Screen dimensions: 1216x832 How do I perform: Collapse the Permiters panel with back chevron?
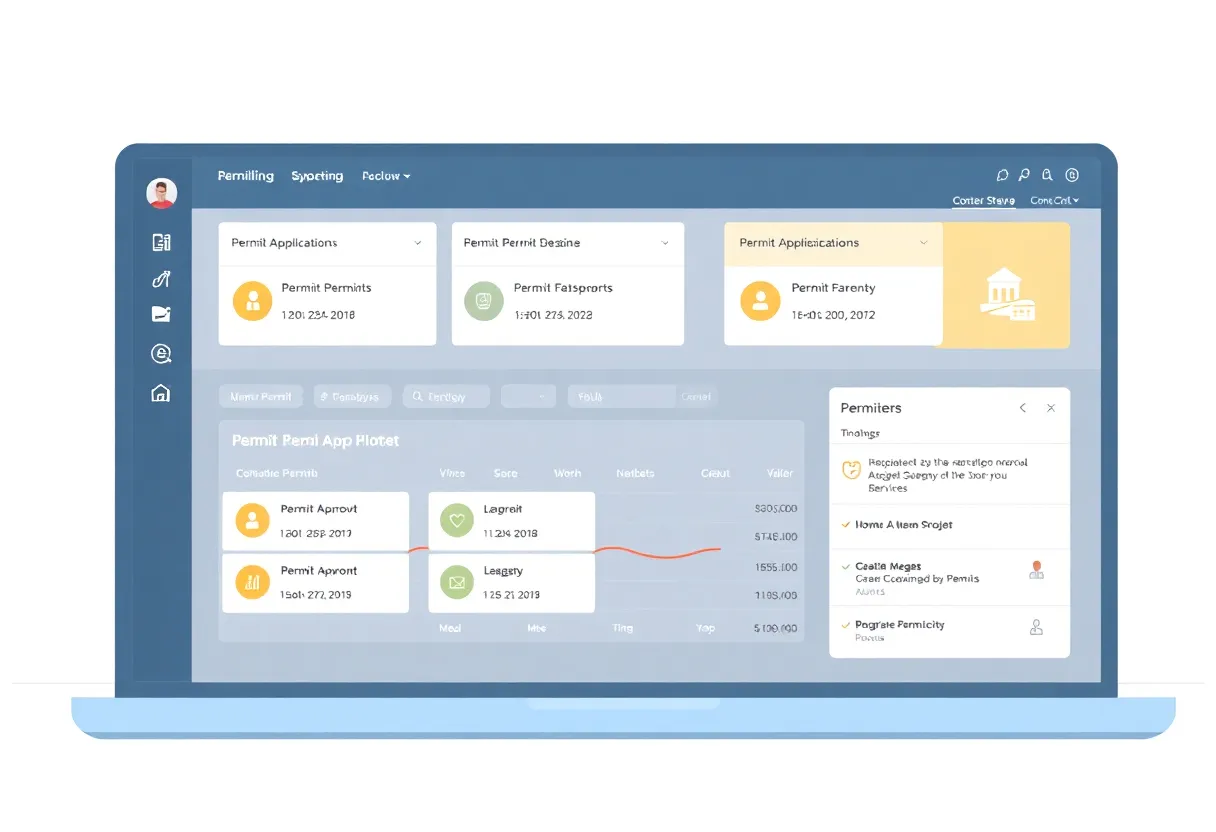[1022, 408]
